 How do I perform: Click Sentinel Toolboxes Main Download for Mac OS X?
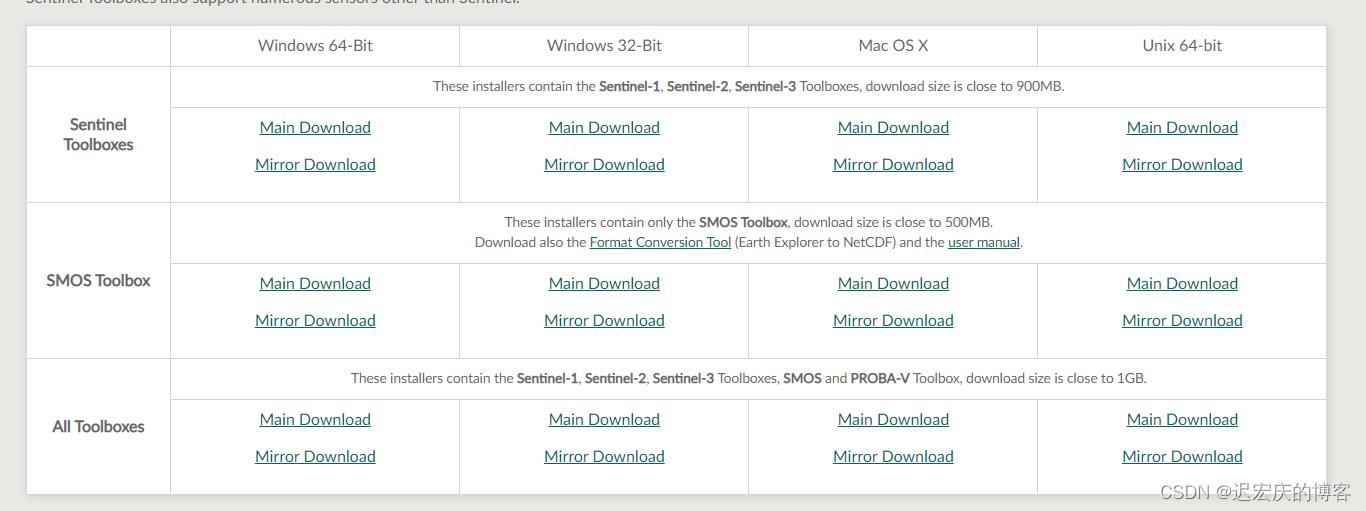tap(893, 127)
